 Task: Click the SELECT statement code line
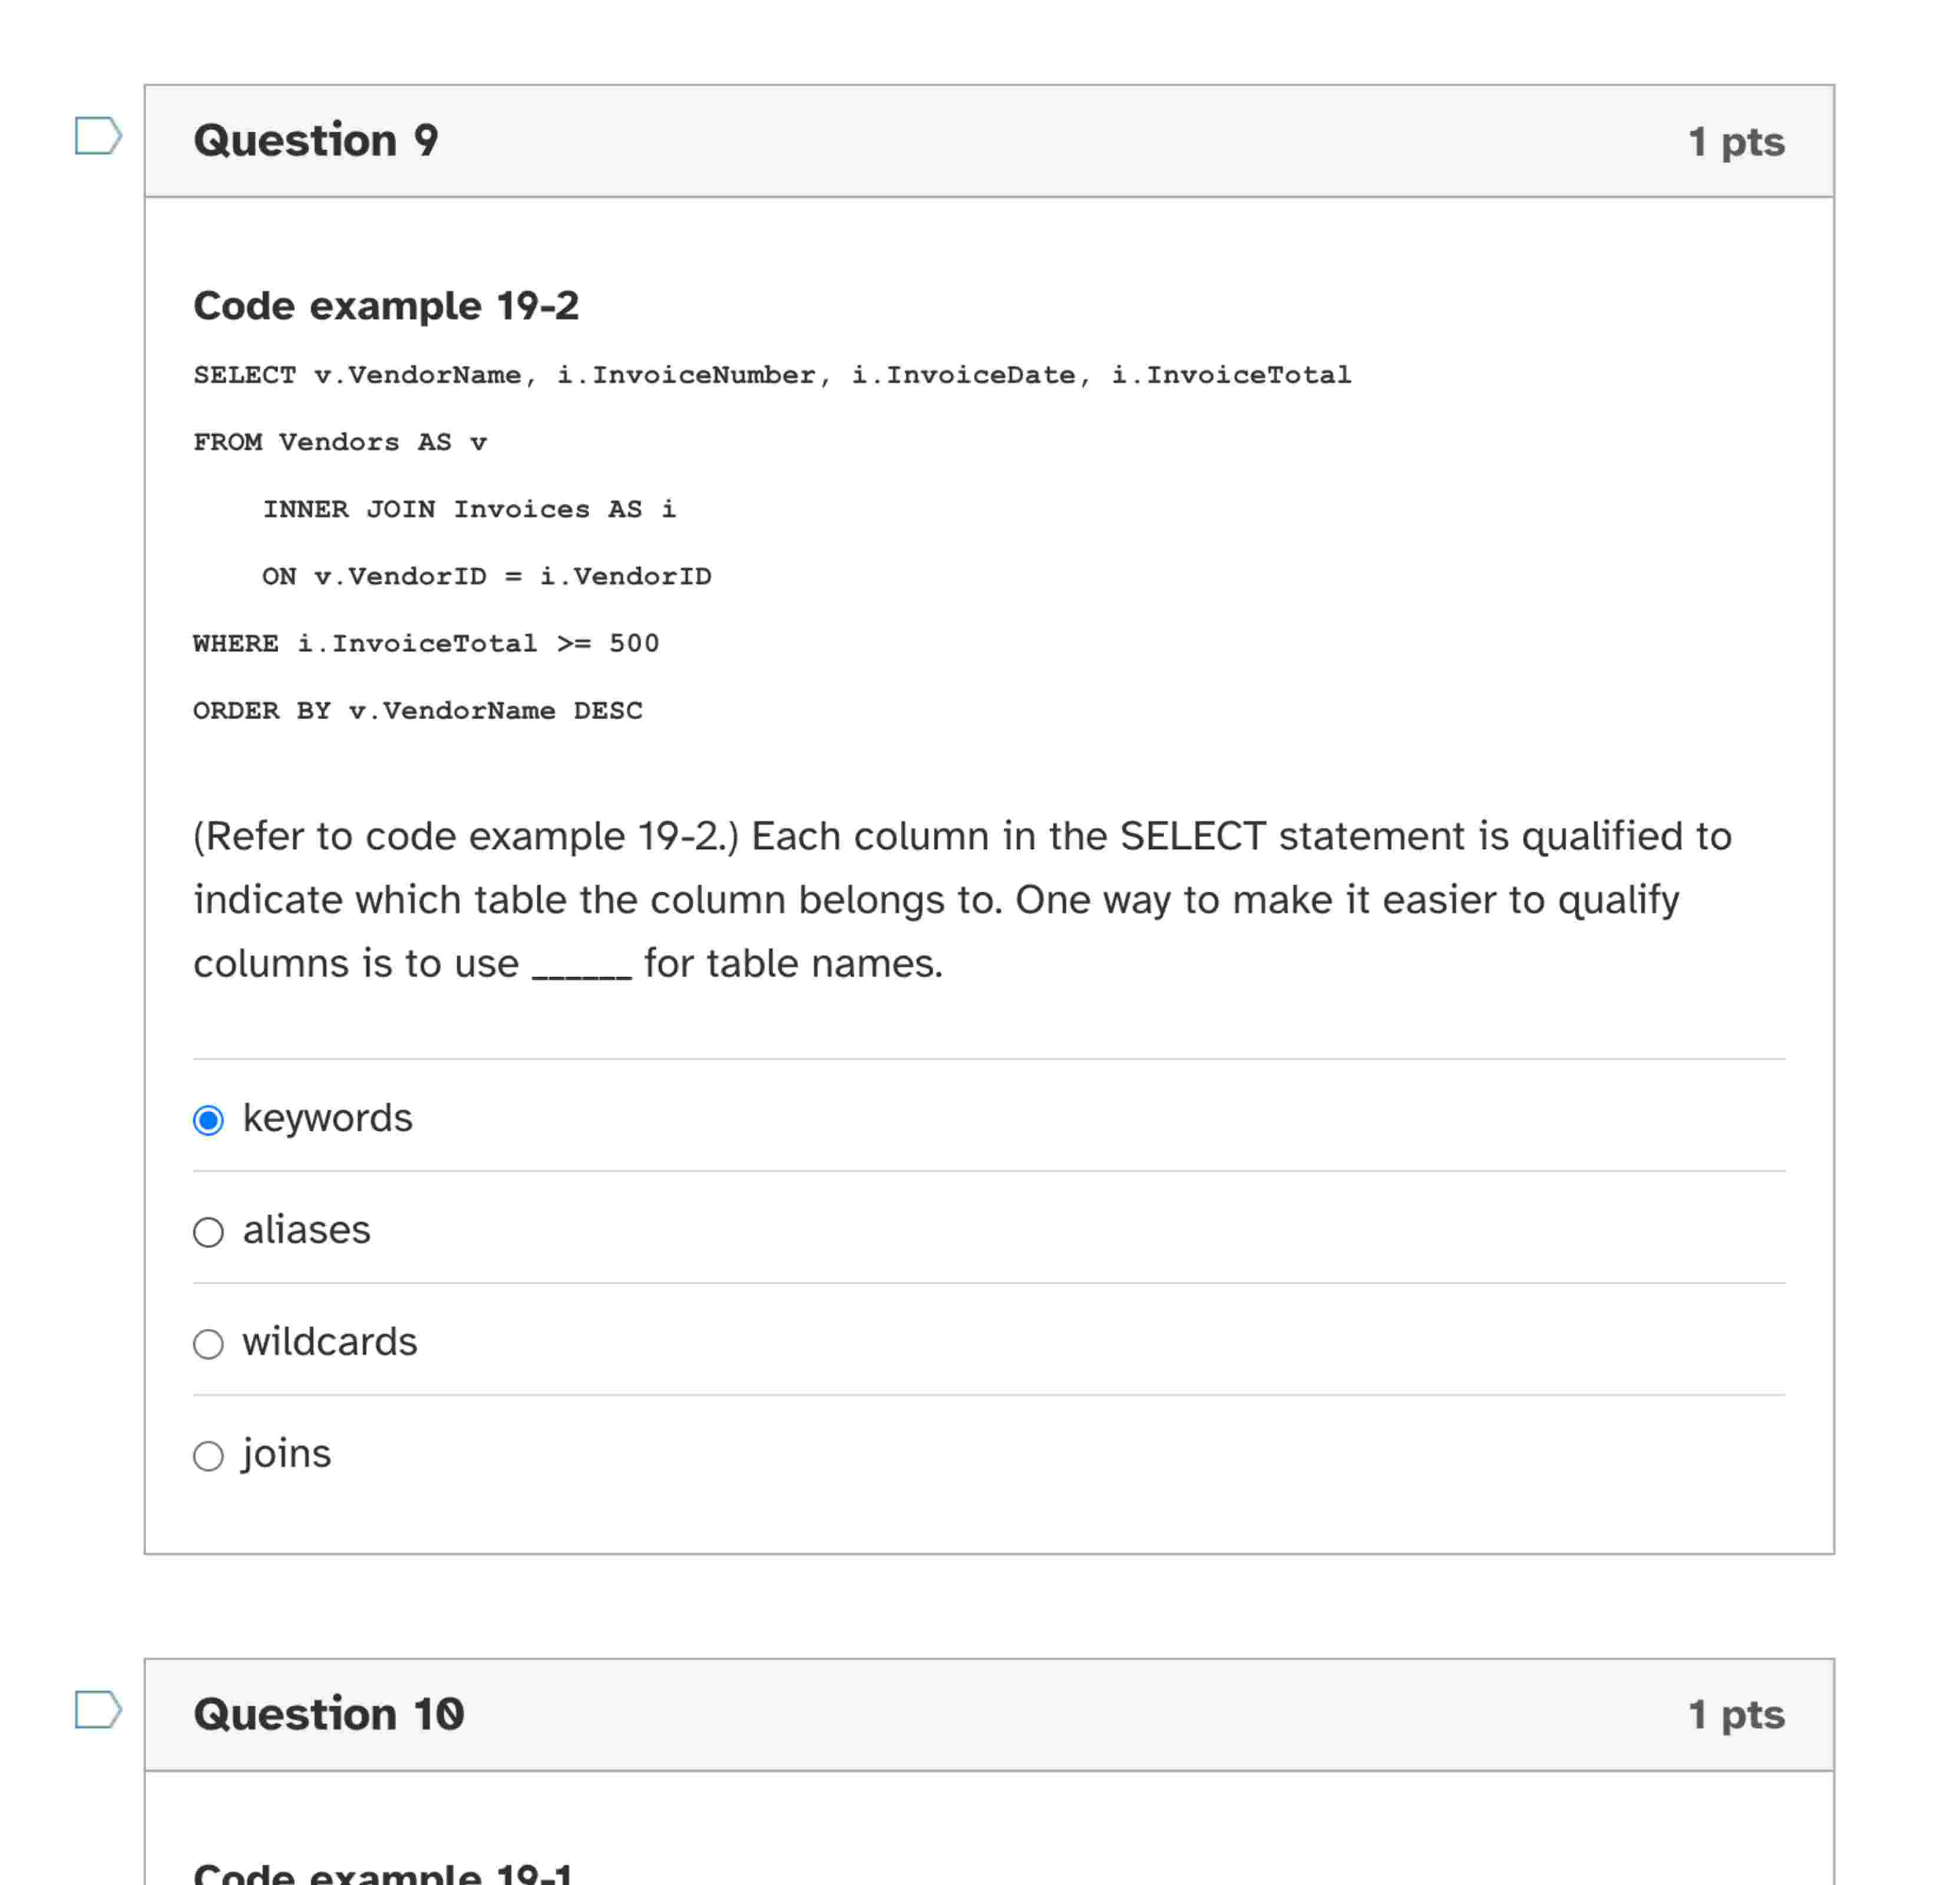(x=770, y=374)
